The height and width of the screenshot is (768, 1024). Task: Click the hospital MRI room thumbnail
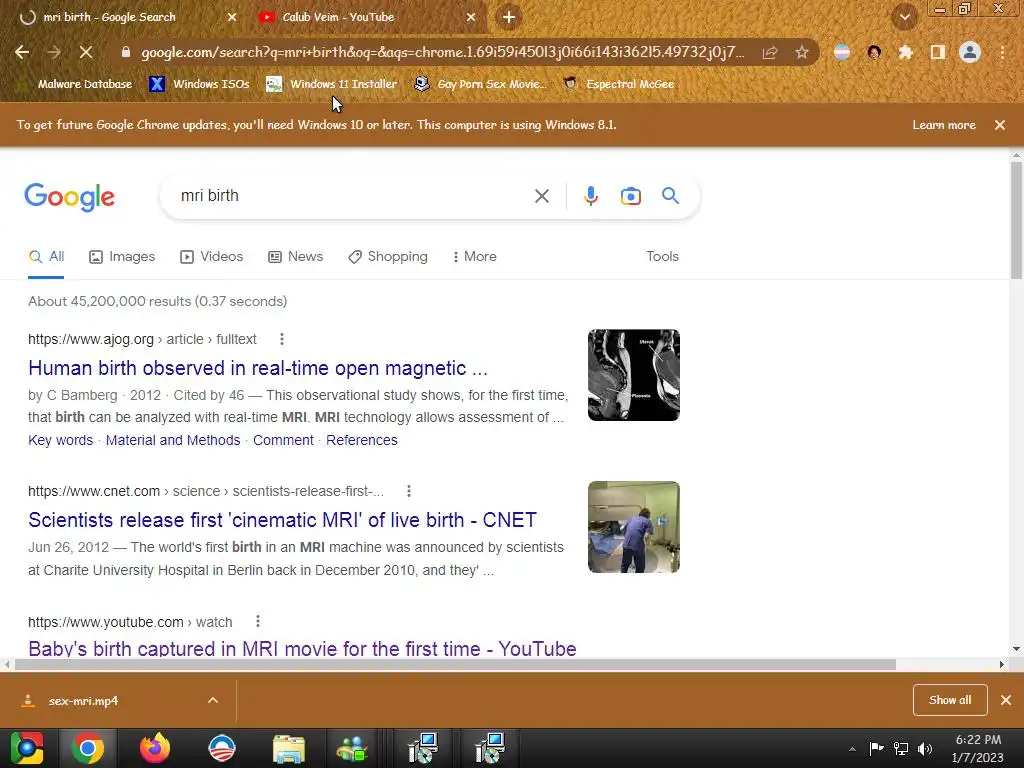click(633, 527)
